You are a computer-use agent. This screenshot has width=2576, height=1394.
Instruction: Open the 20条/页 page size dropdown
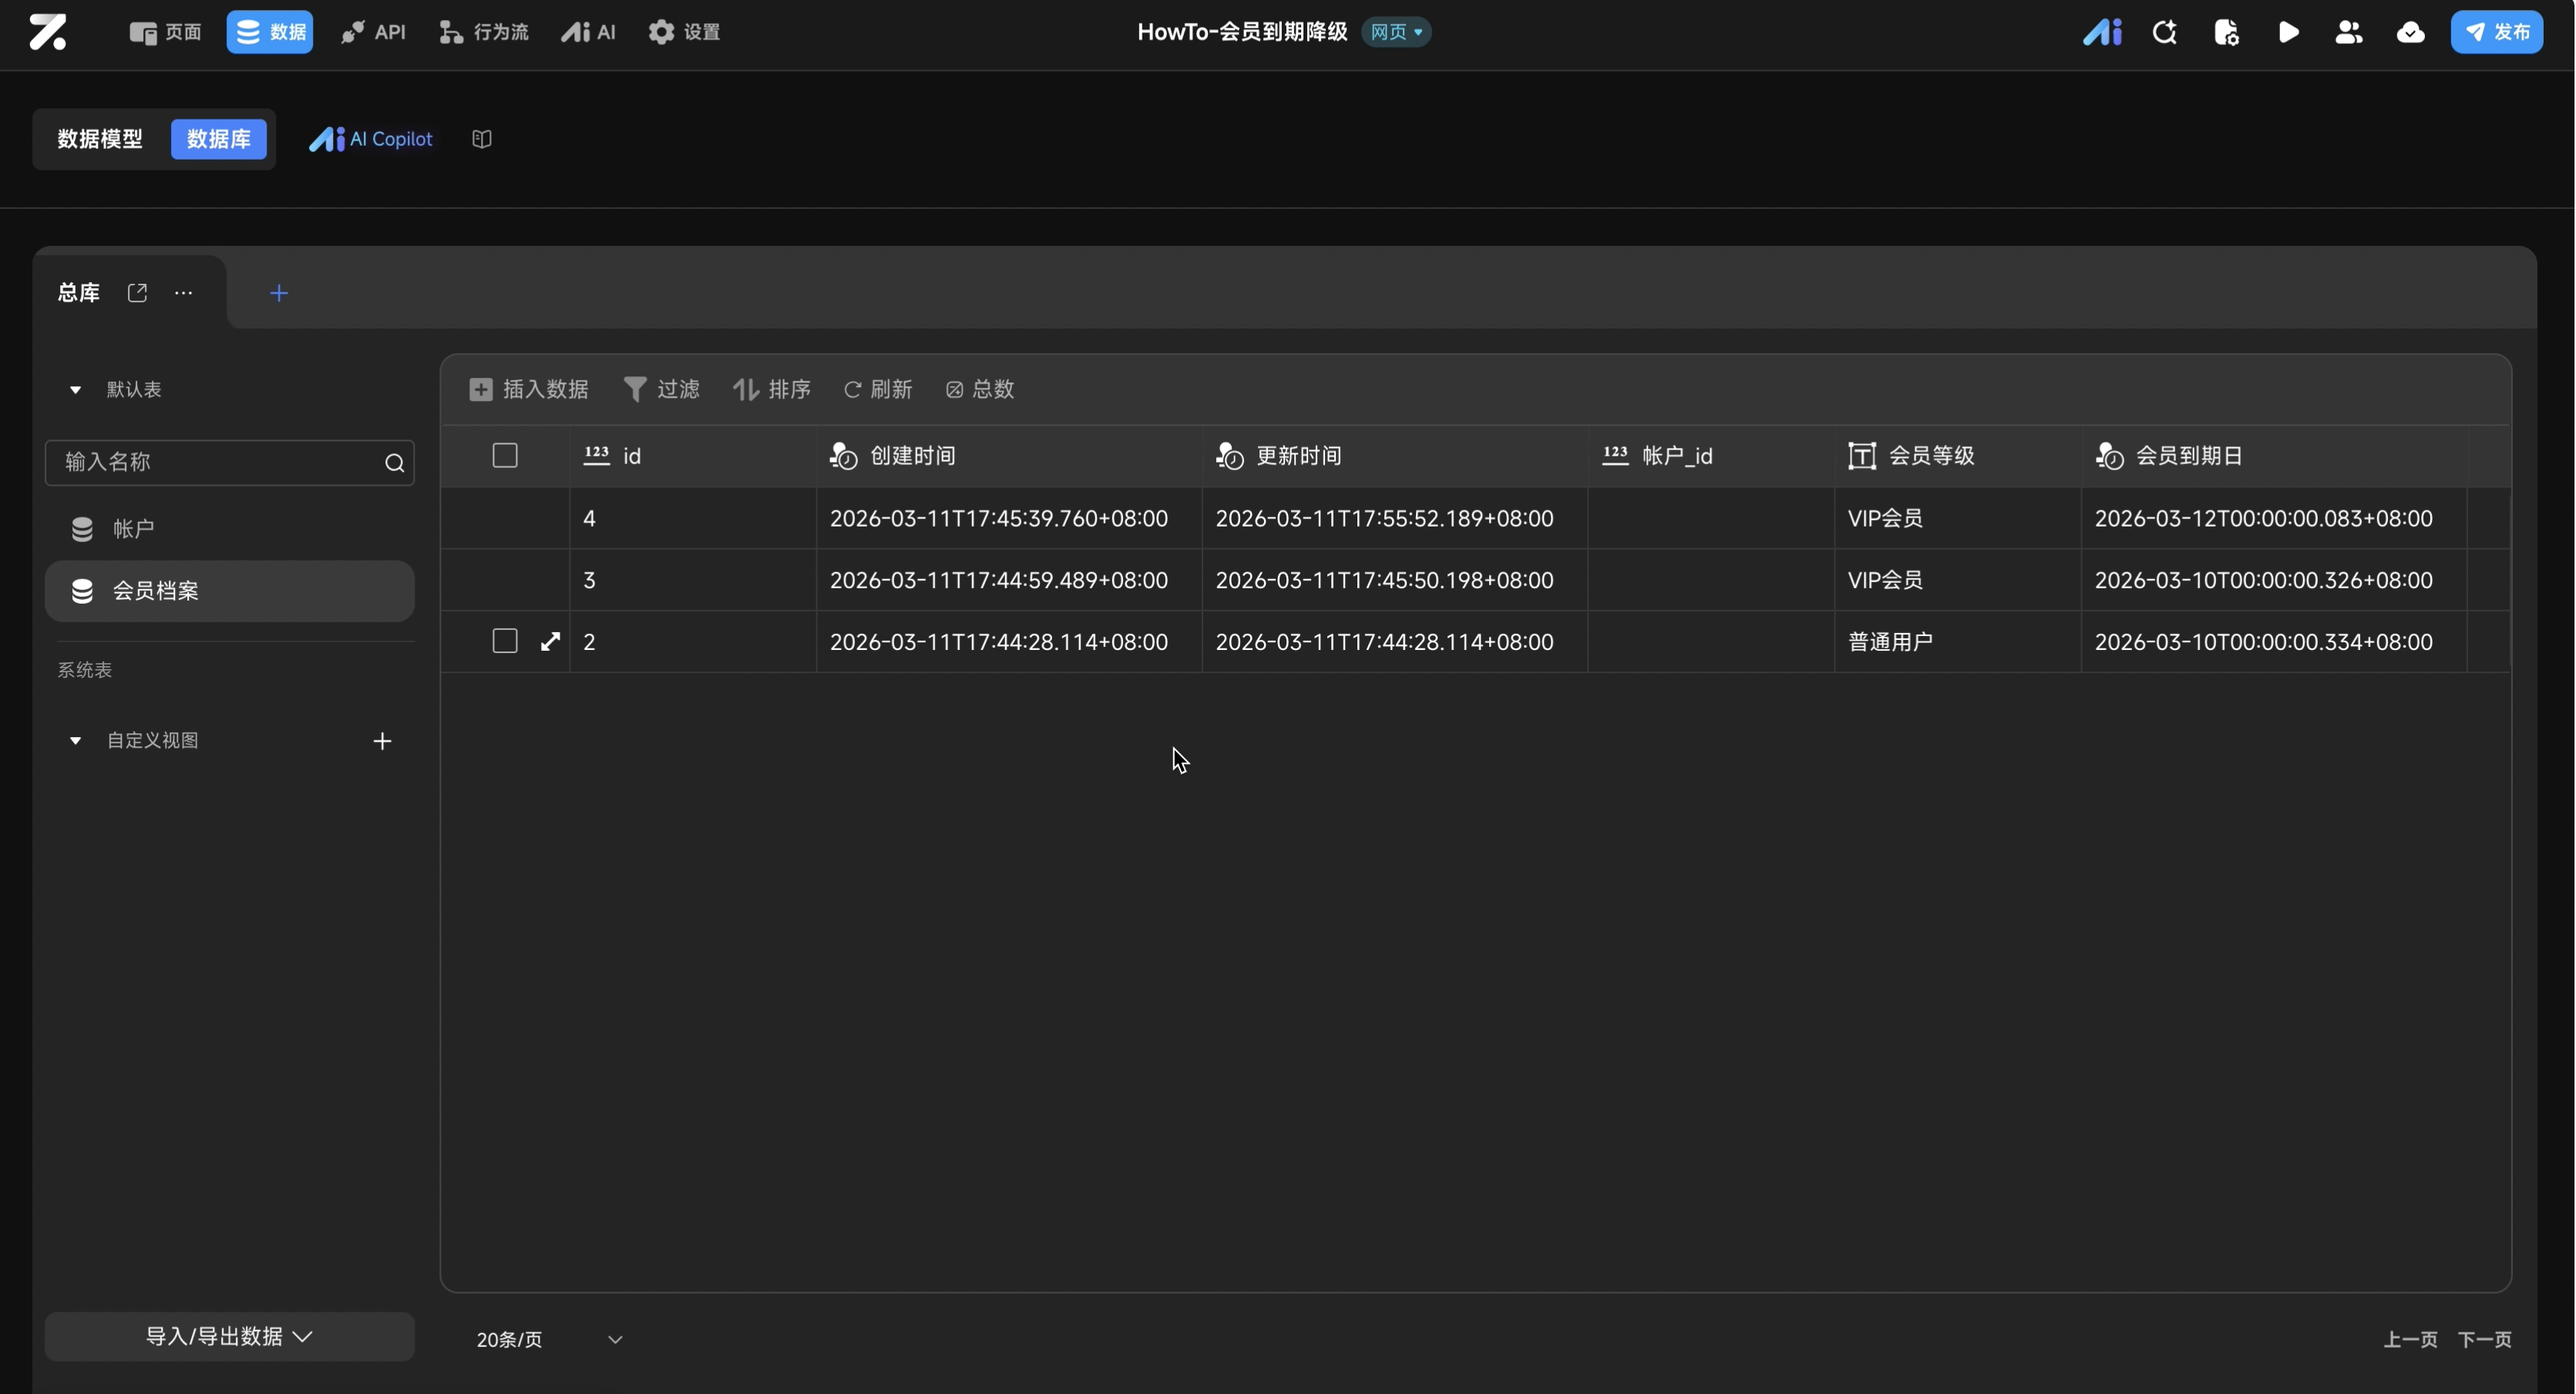(x=549, y=1339)
